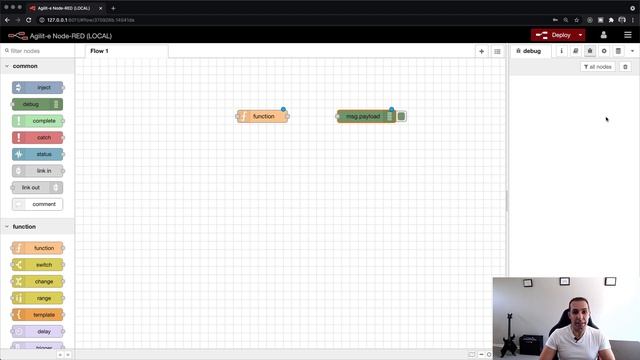
Task: Open the context data sidebar icon
Action: [618, 51]
